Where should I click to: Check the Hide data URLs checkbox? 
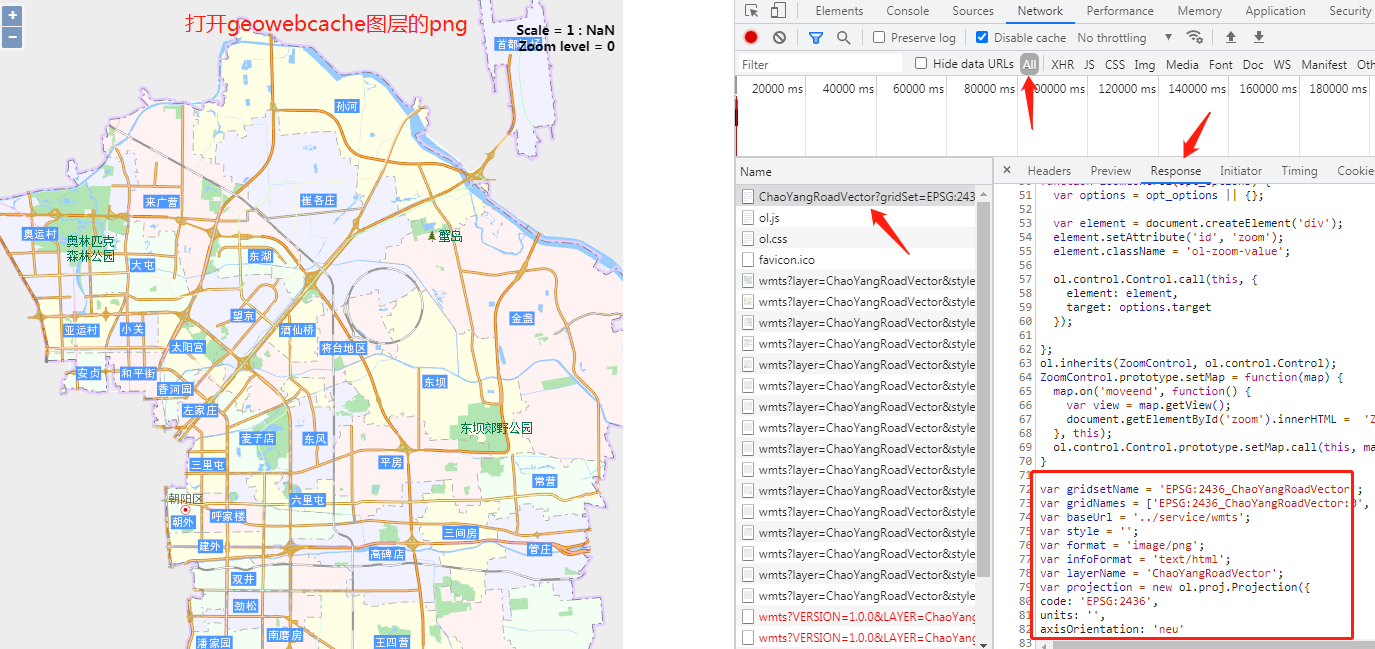click(x=920, y=63)
